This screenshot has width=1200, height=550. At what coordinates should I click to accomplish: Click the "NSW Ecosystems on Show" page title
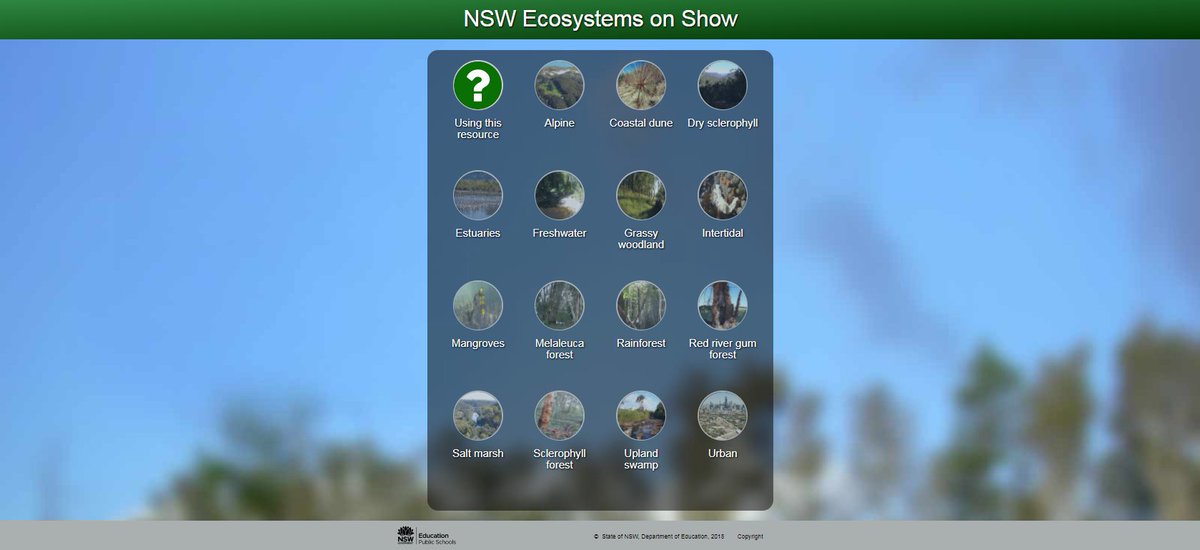tap(600, 19)
